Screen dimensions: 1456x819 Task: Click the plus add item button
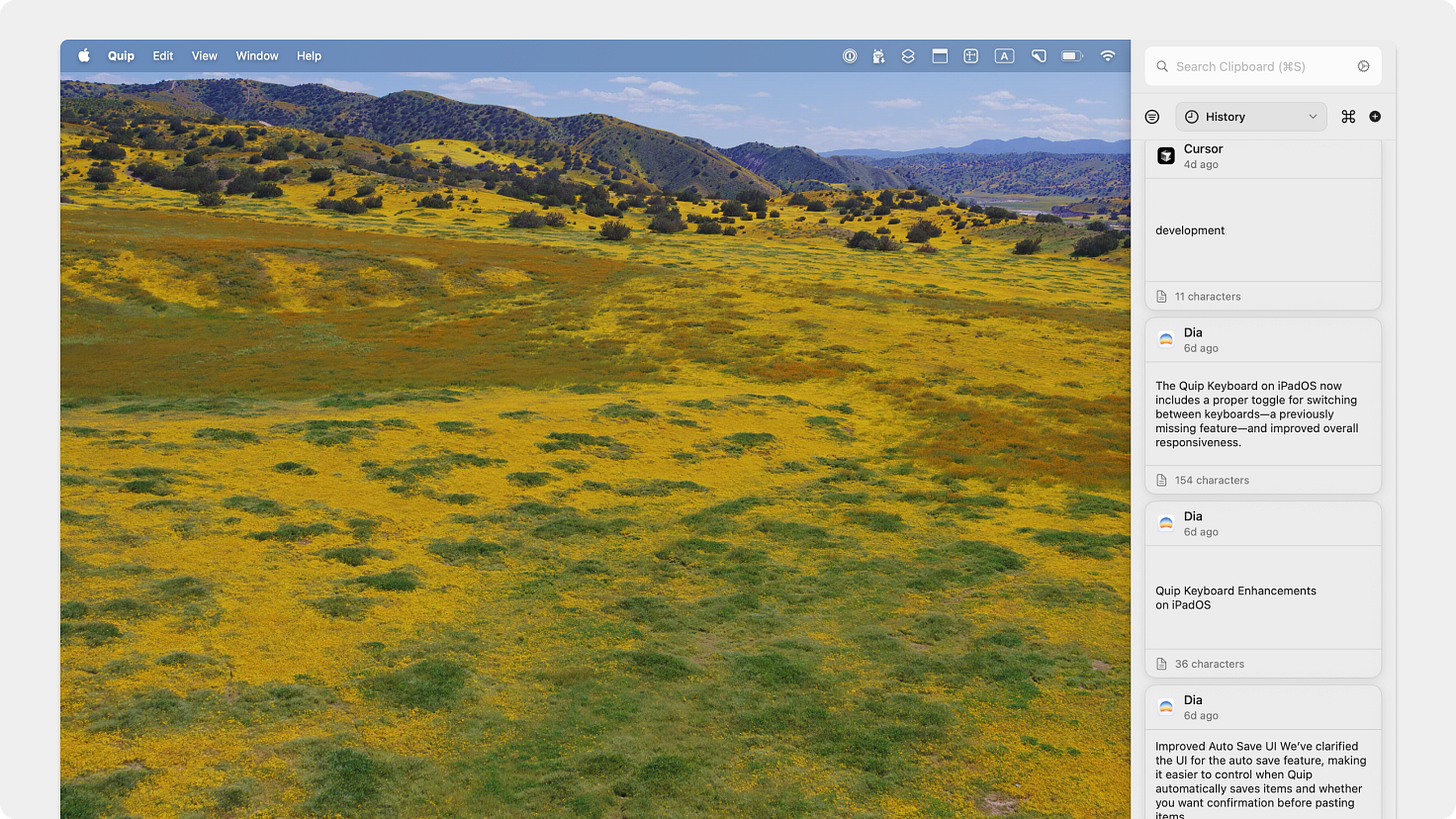tap(1375, 117)
